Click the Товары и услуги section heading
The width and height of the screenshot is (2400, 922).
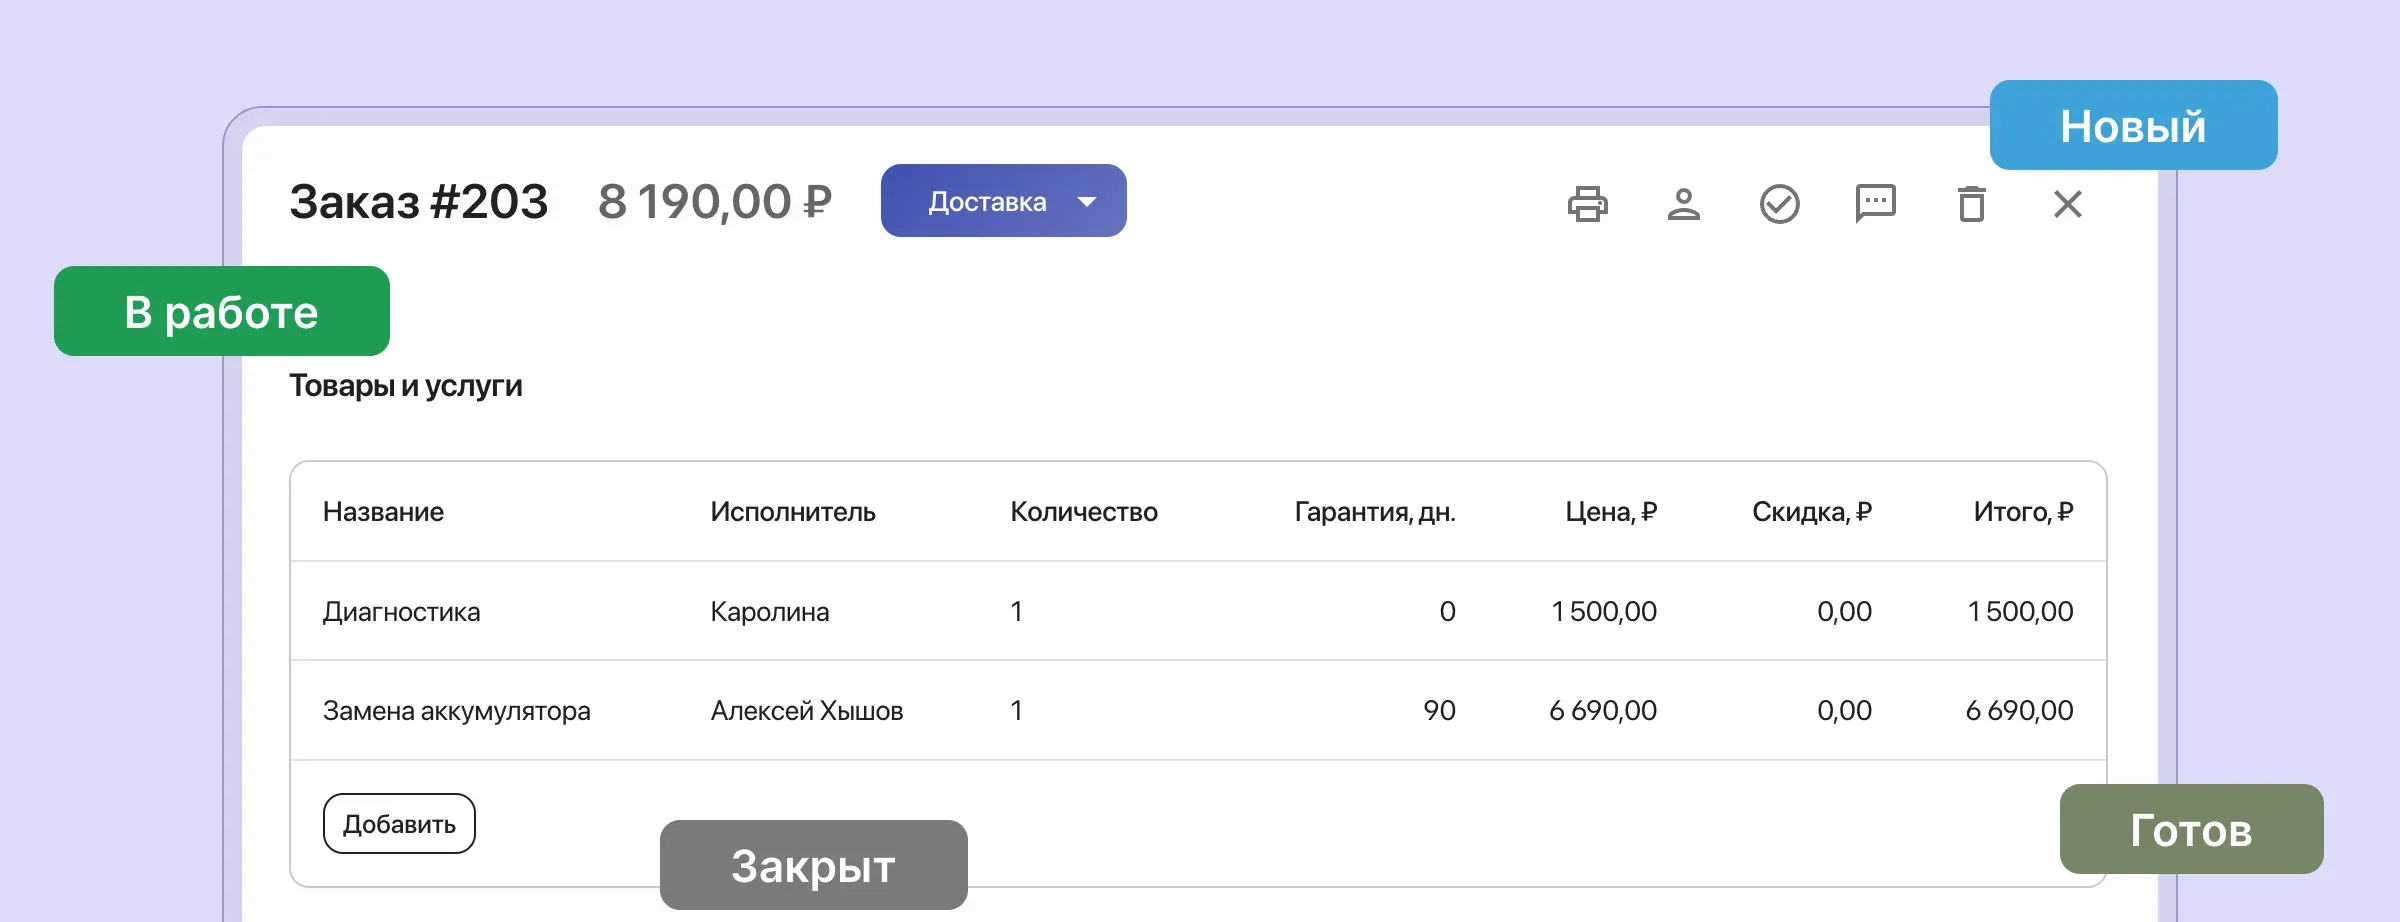[406, 385]
